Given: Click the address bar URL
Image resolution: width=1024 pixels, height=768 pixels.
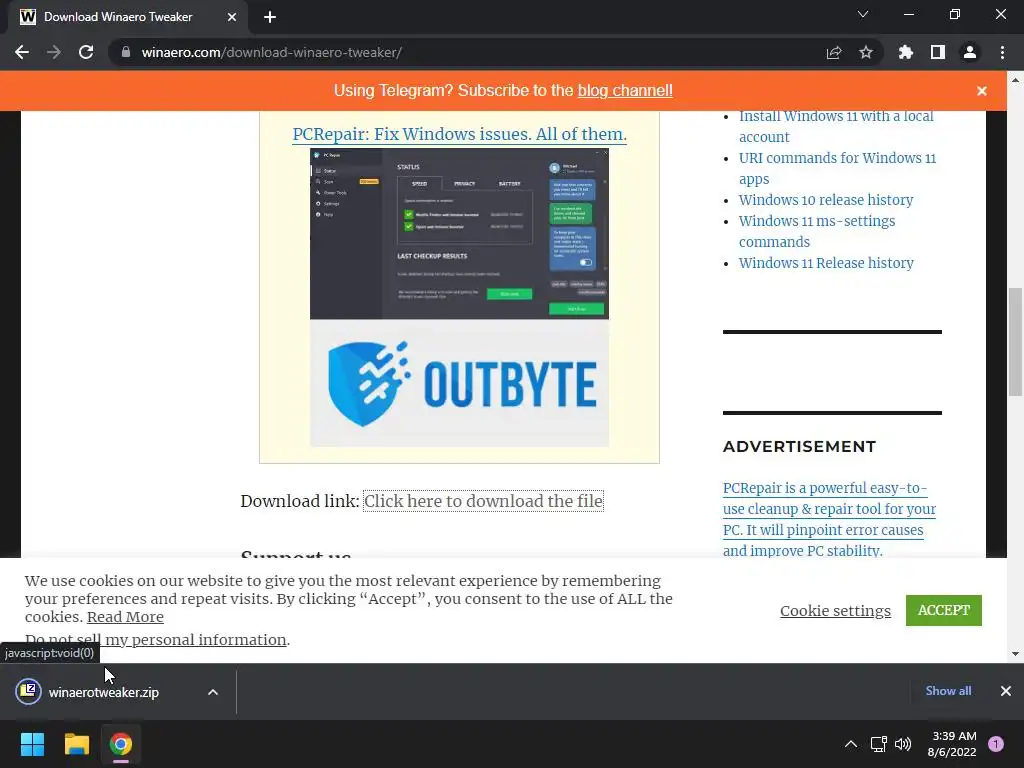Looking at the screenshot, I should (272, 52).
